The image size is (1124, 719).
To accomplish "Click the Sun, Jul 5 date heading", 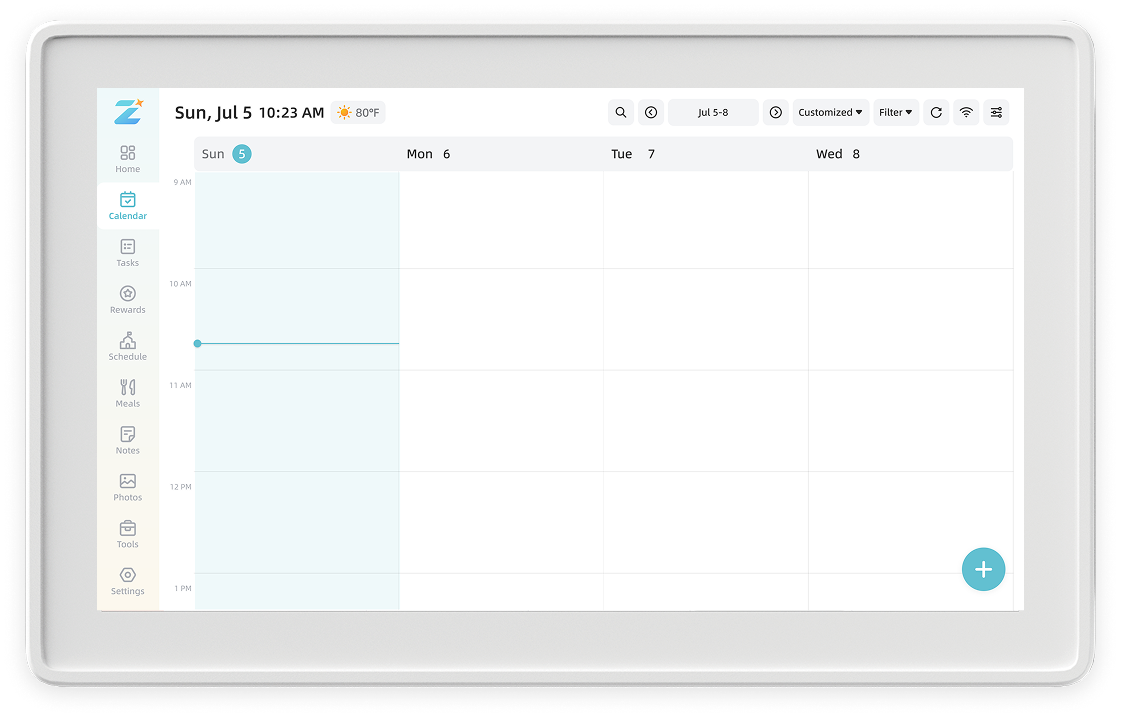I will (x=214, y=113).
